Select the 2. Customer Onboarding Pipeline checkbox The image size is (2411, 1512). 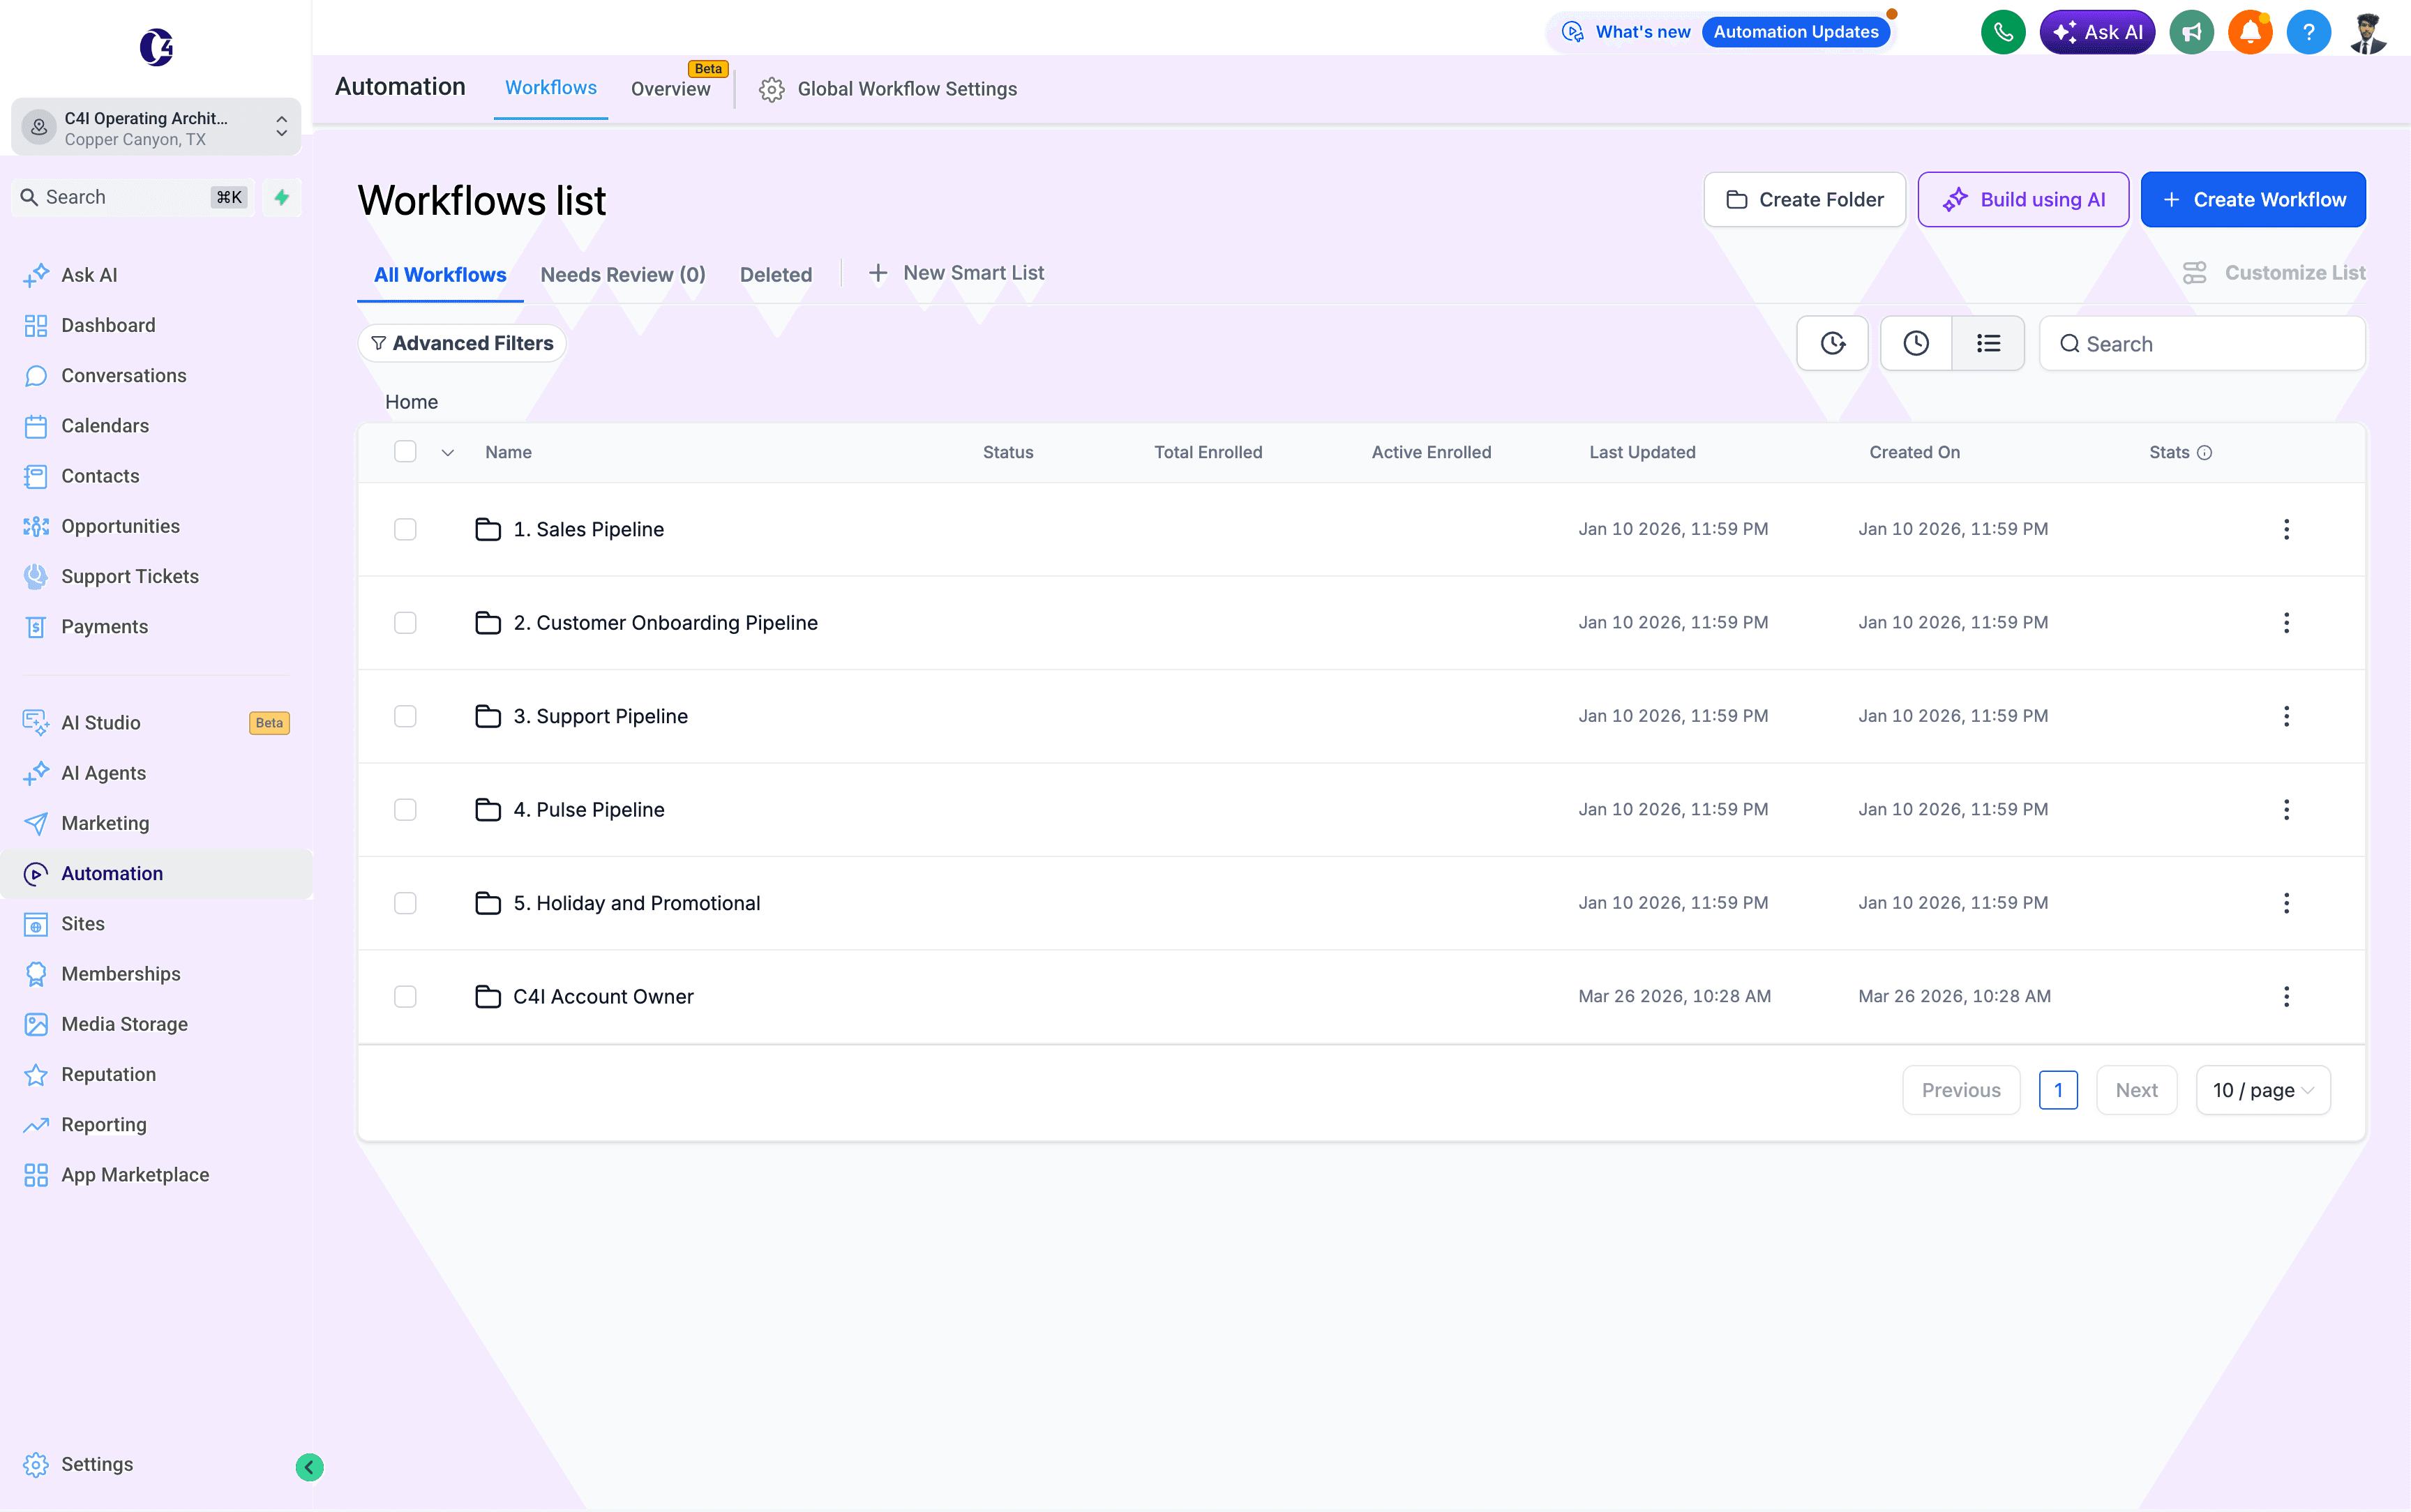point(405,622)
